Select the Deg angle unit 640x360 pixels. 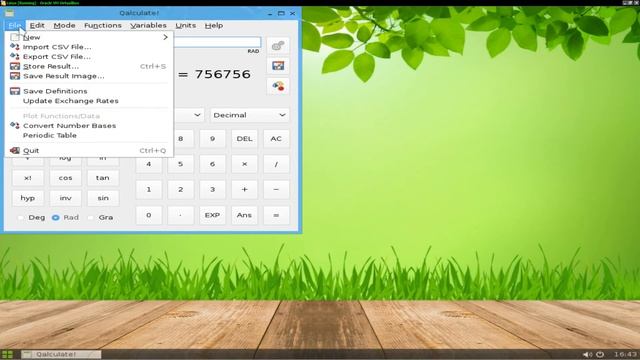[31, 218]
